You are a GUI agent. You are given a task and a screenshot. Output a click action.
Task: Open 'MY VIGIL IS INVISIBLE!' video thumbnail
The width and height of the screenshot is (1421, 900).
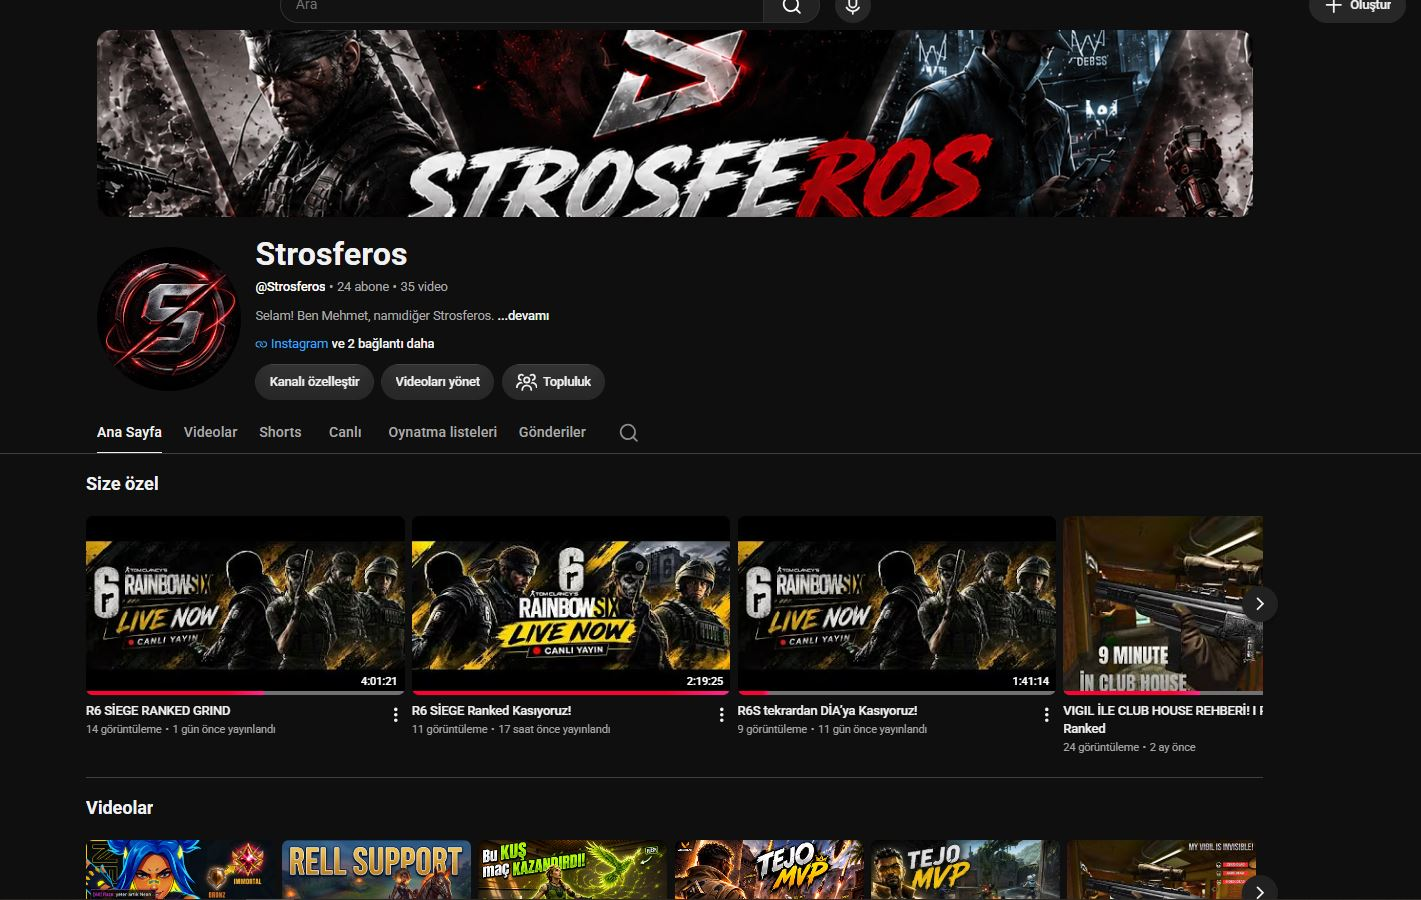click(1161, 870)
